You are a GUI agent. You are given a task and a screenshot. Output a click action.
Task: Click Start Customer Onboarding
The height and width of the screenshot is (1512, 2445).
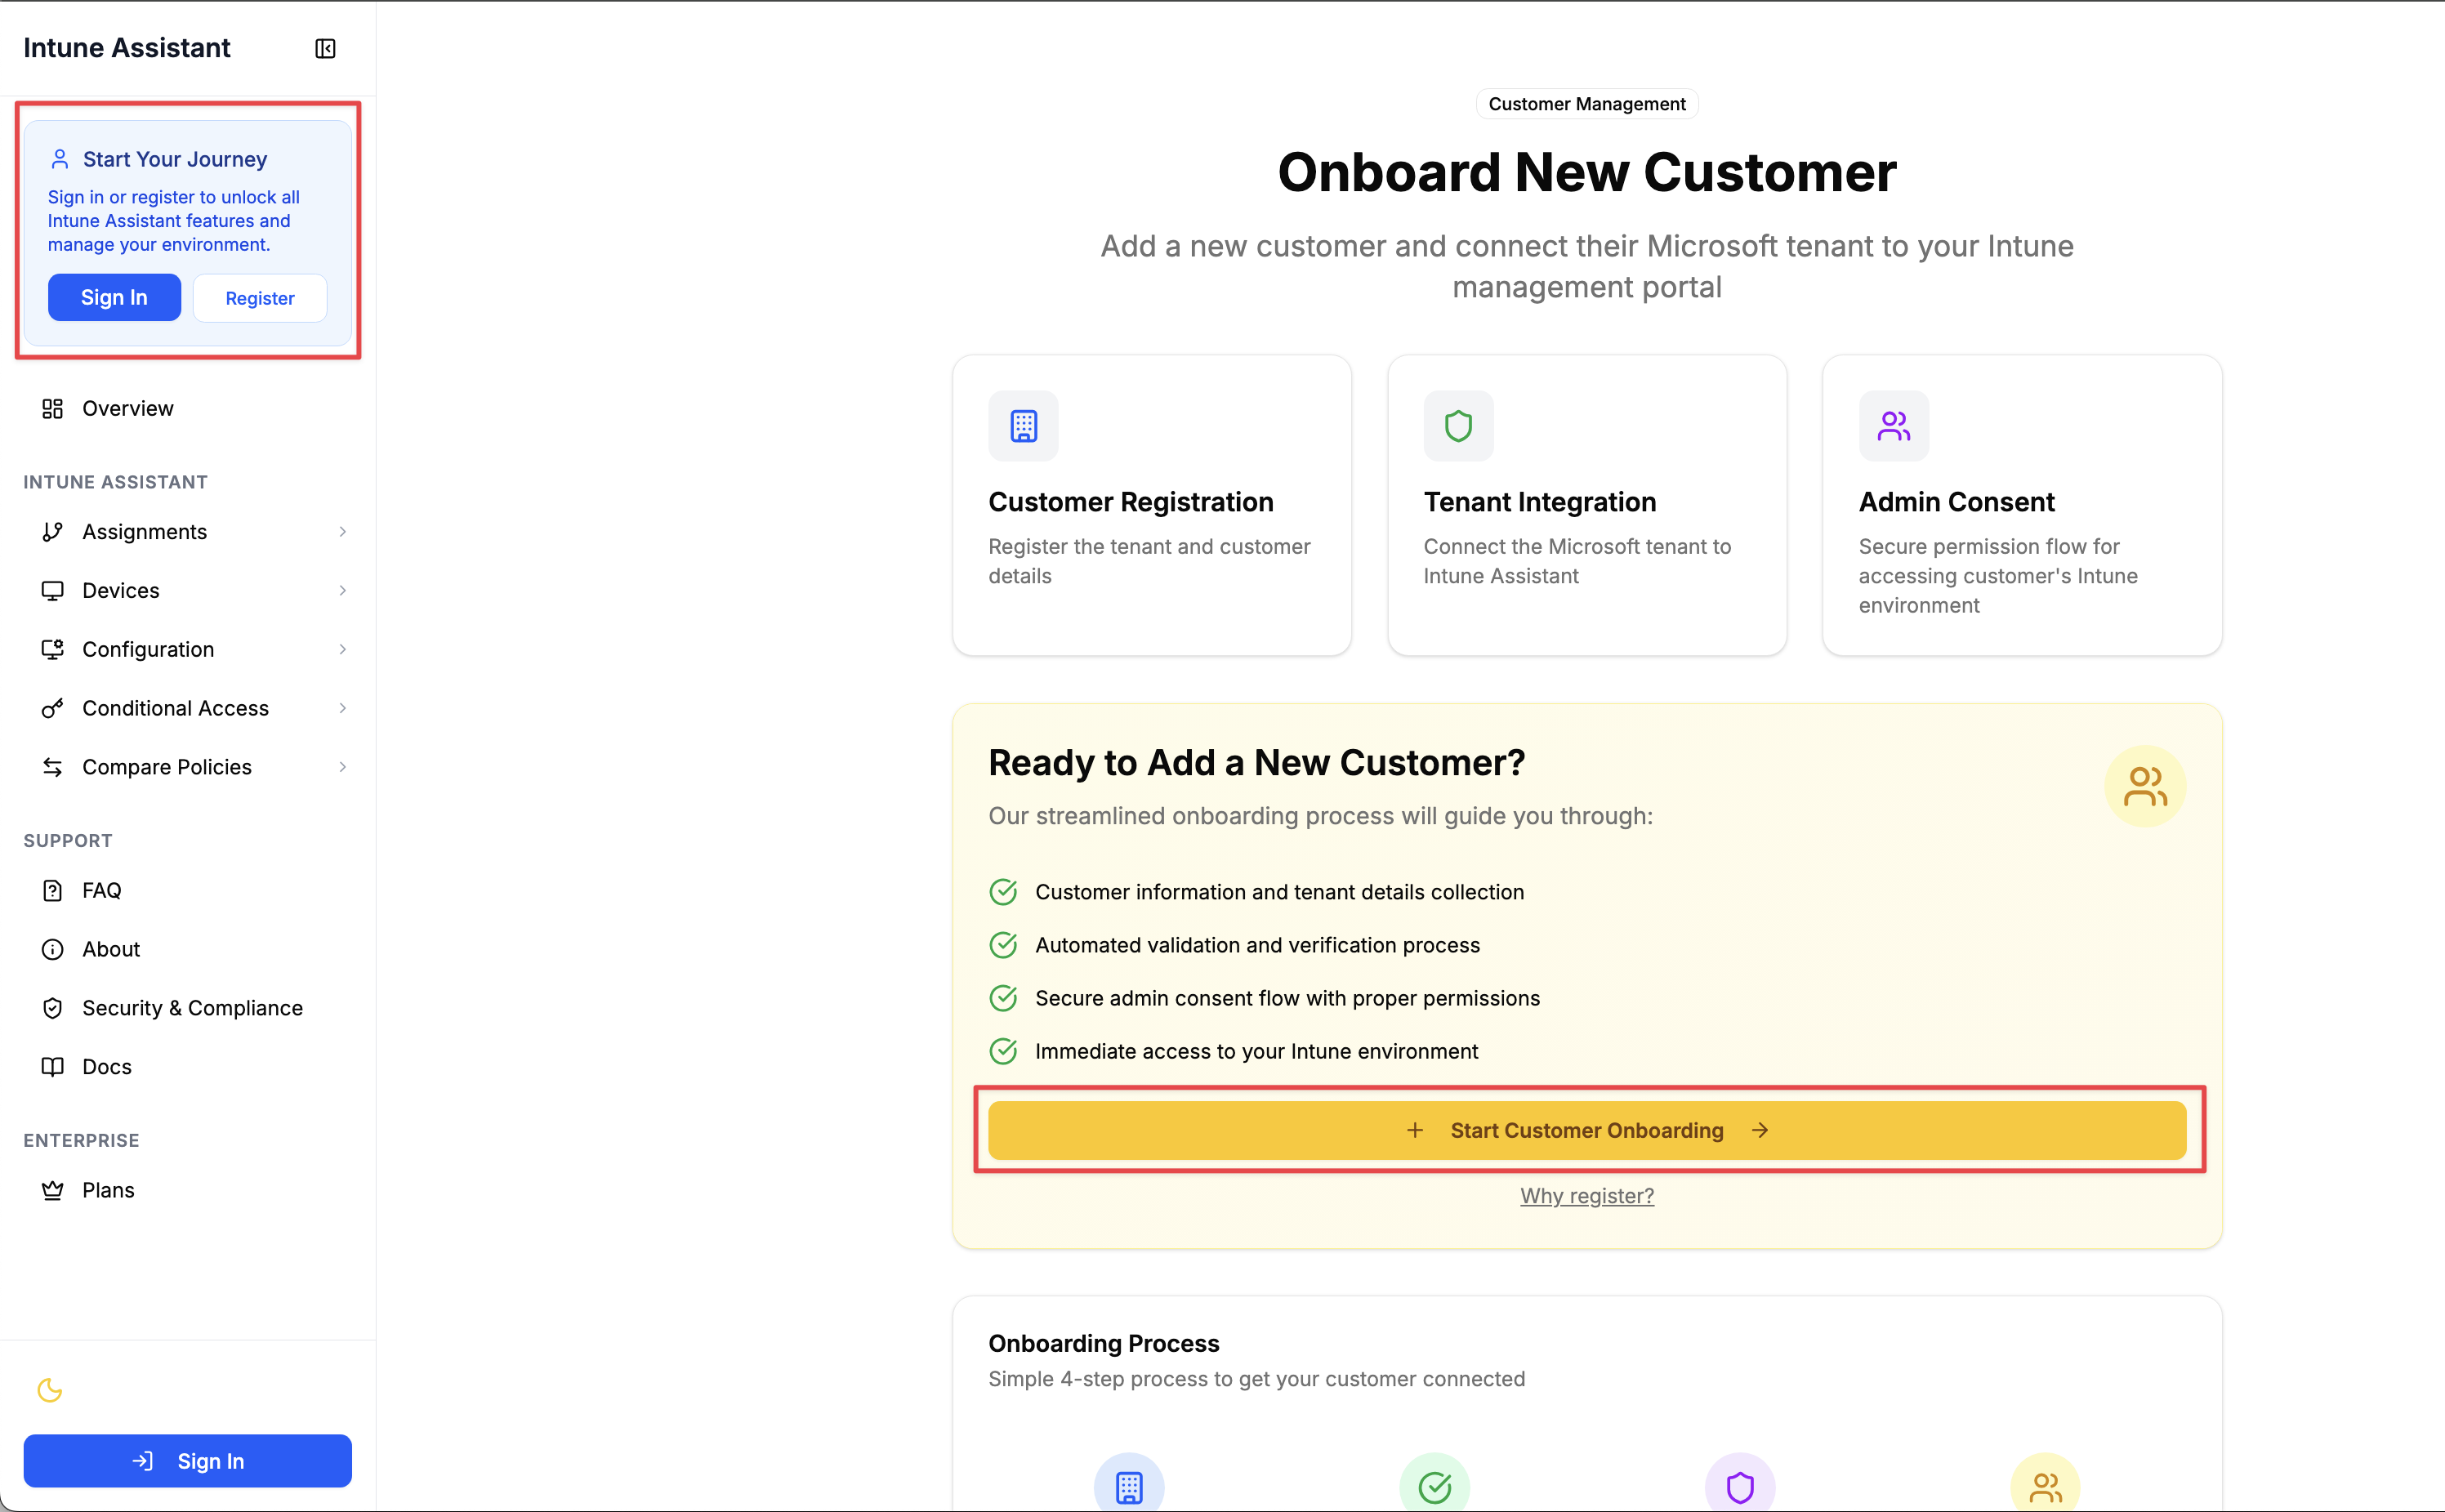(1586, 1130)
